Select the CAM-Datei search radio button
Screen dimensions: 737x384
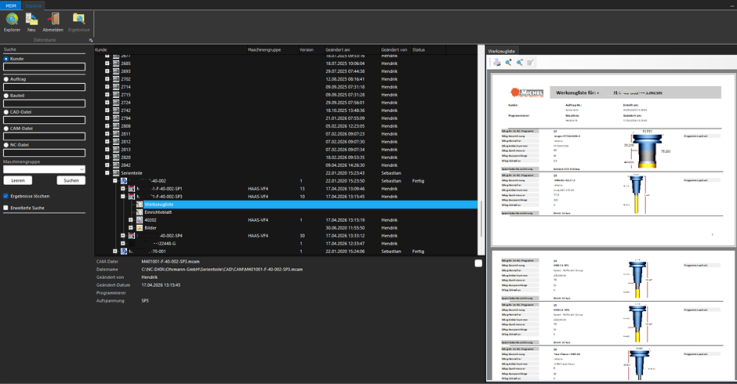6,128
